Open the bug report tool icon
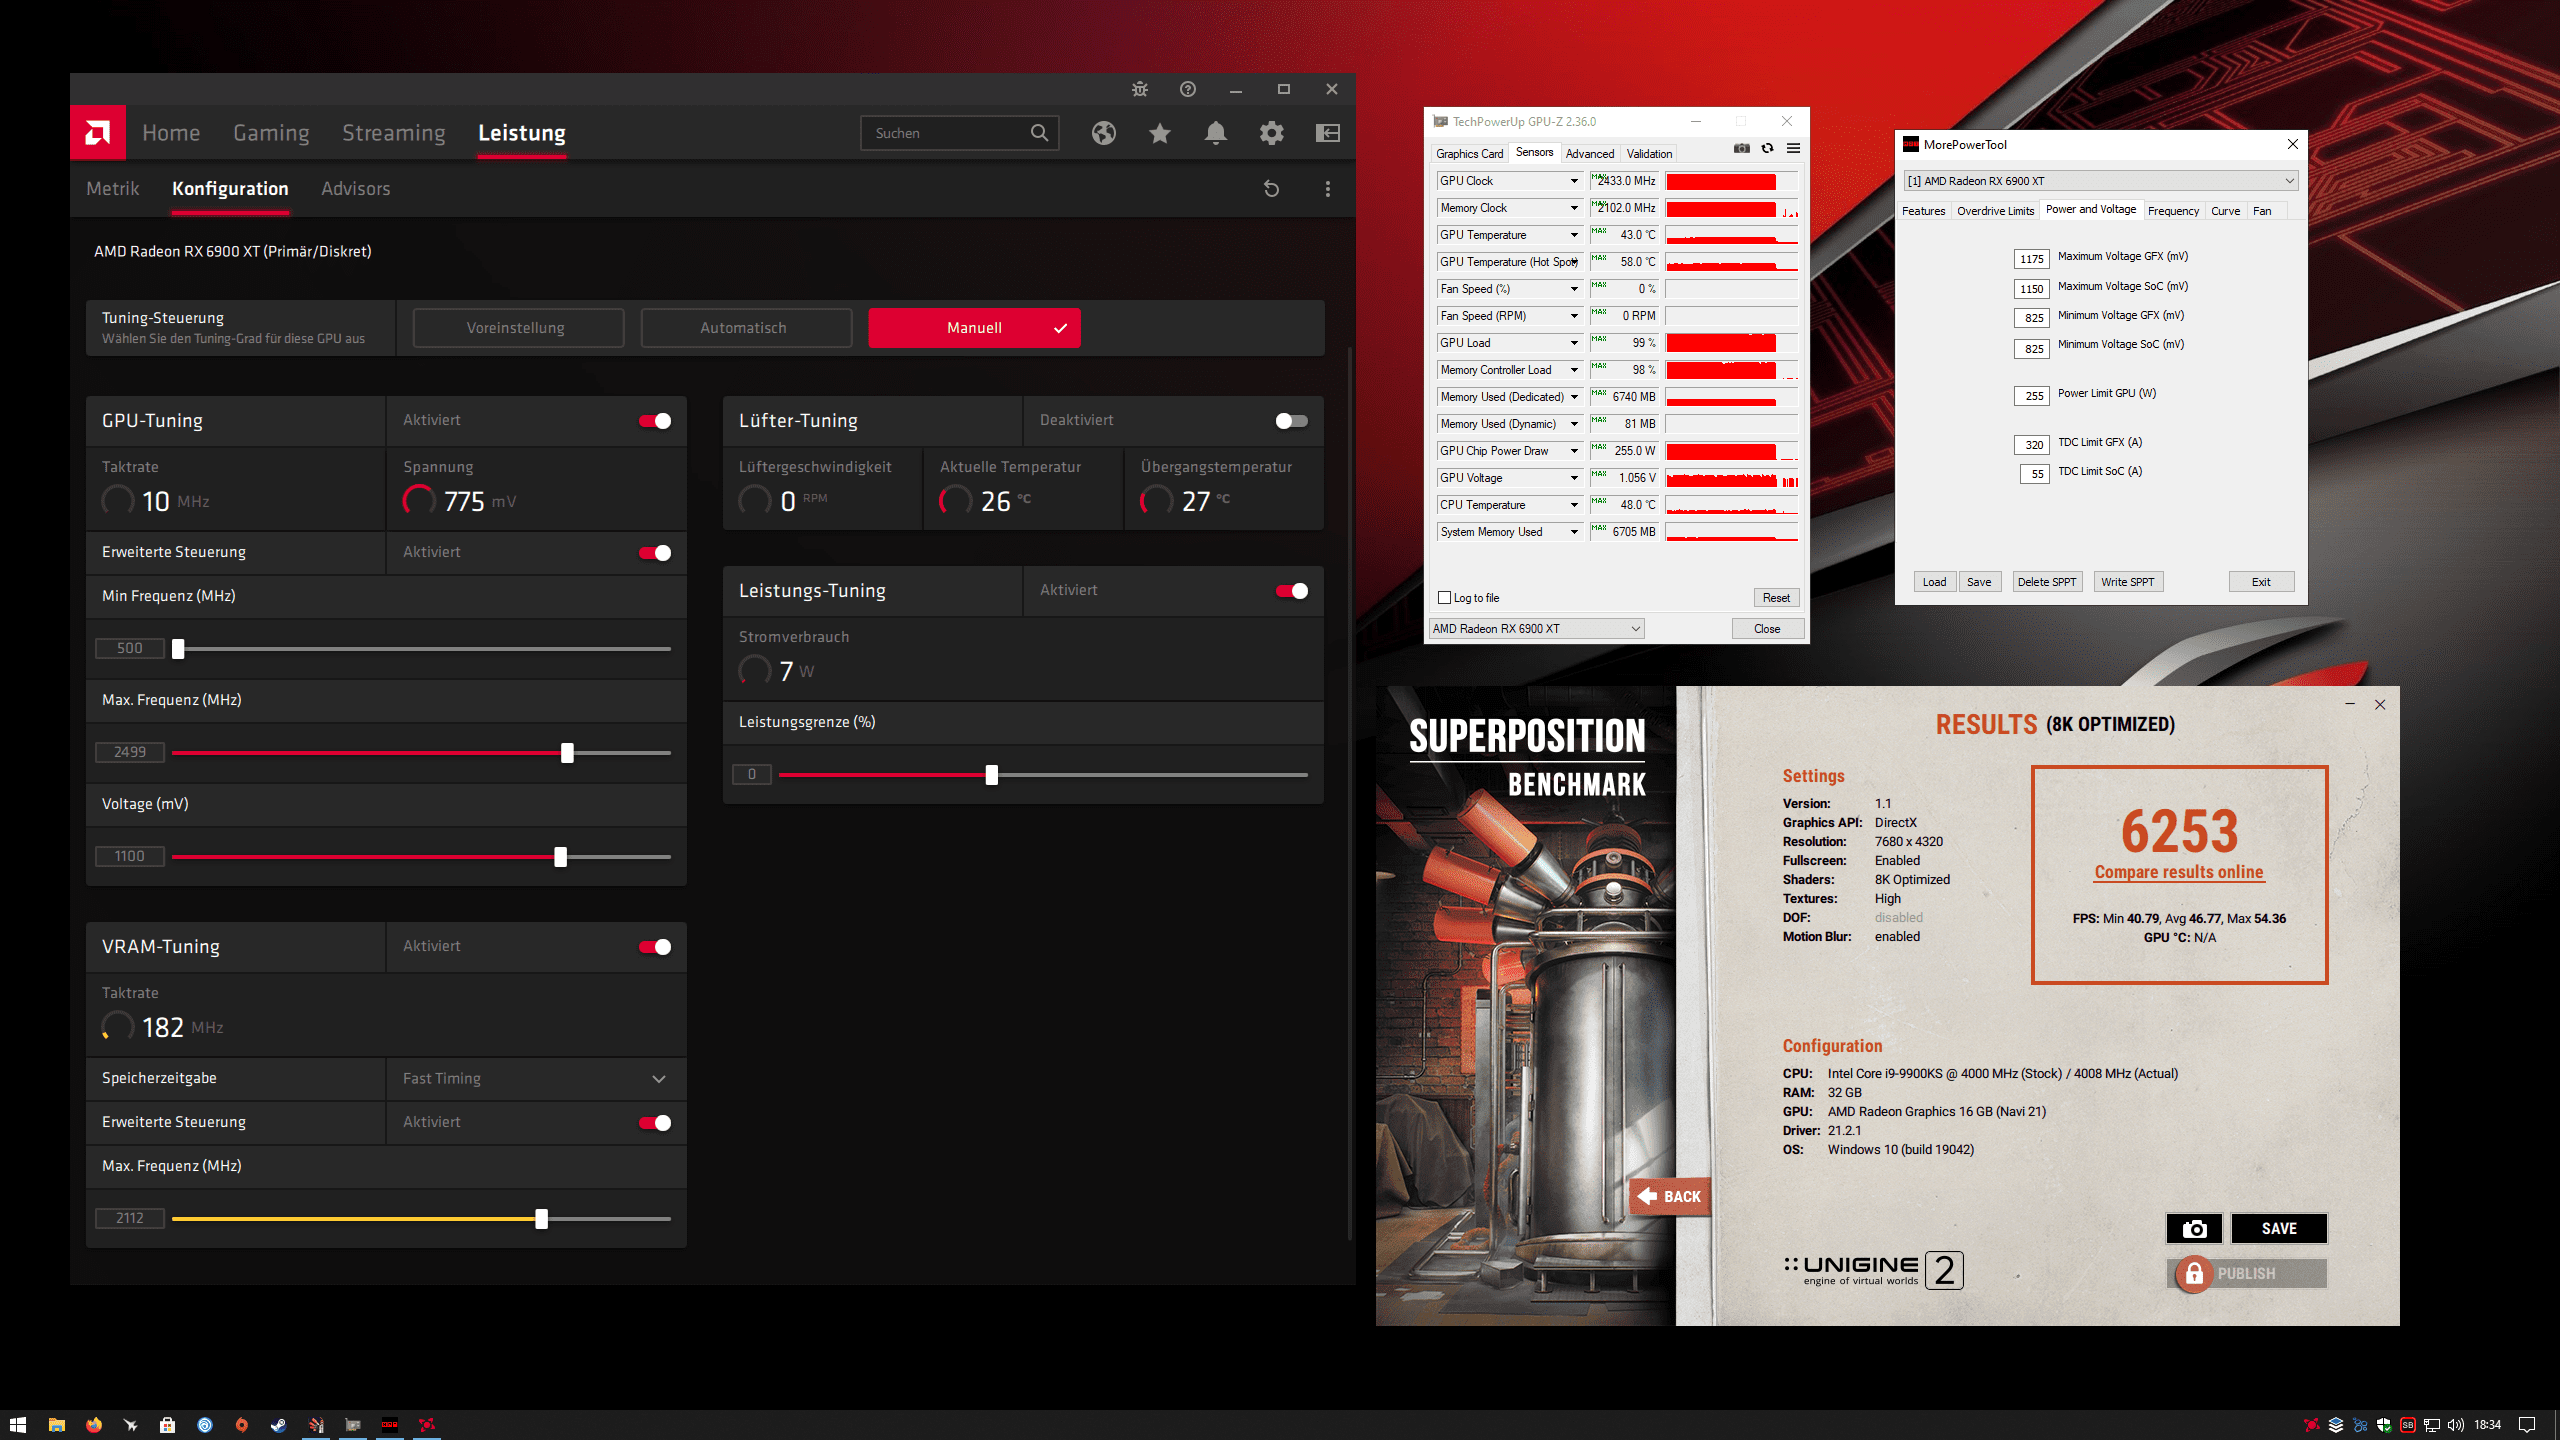 point(1139,89)
